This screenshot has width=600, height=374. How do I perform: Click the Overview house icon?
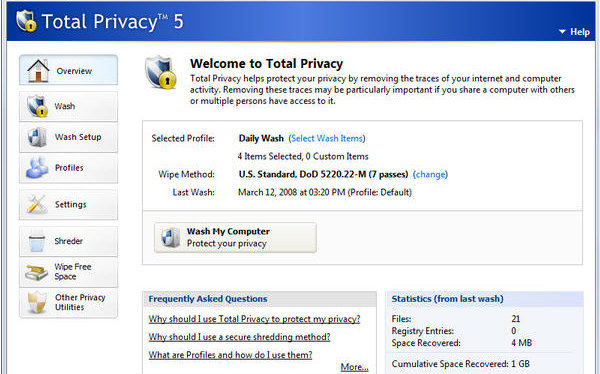[38, 70]
